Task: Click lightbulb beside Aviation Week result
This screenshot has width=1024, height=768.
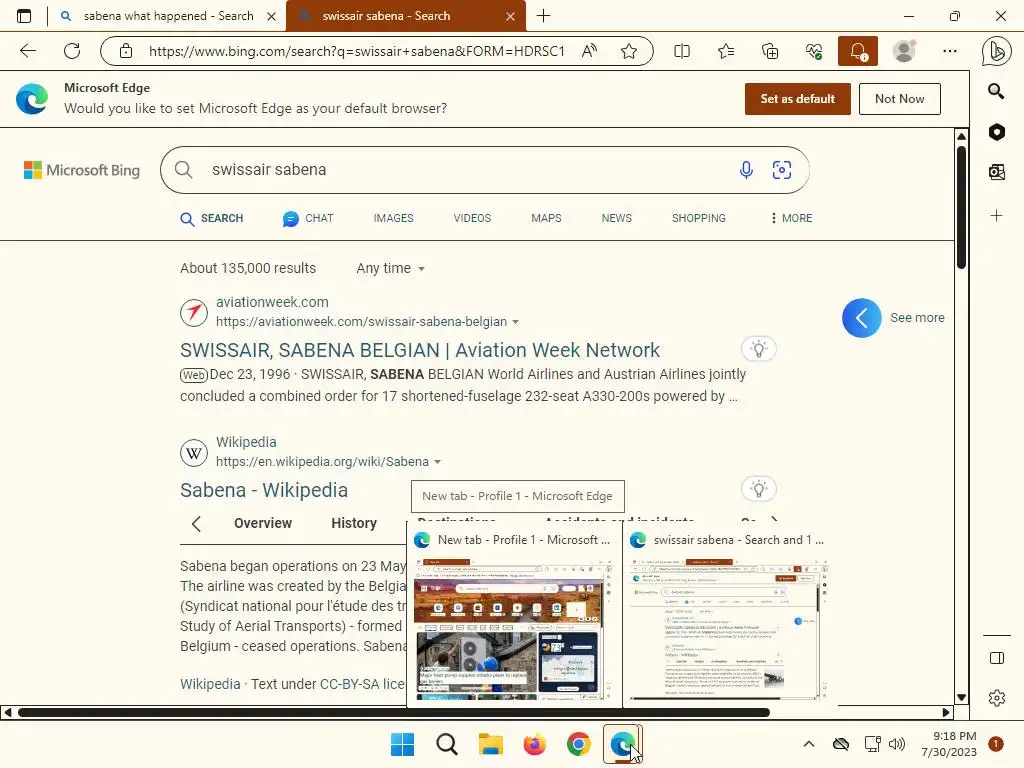Action: [758, 349]
